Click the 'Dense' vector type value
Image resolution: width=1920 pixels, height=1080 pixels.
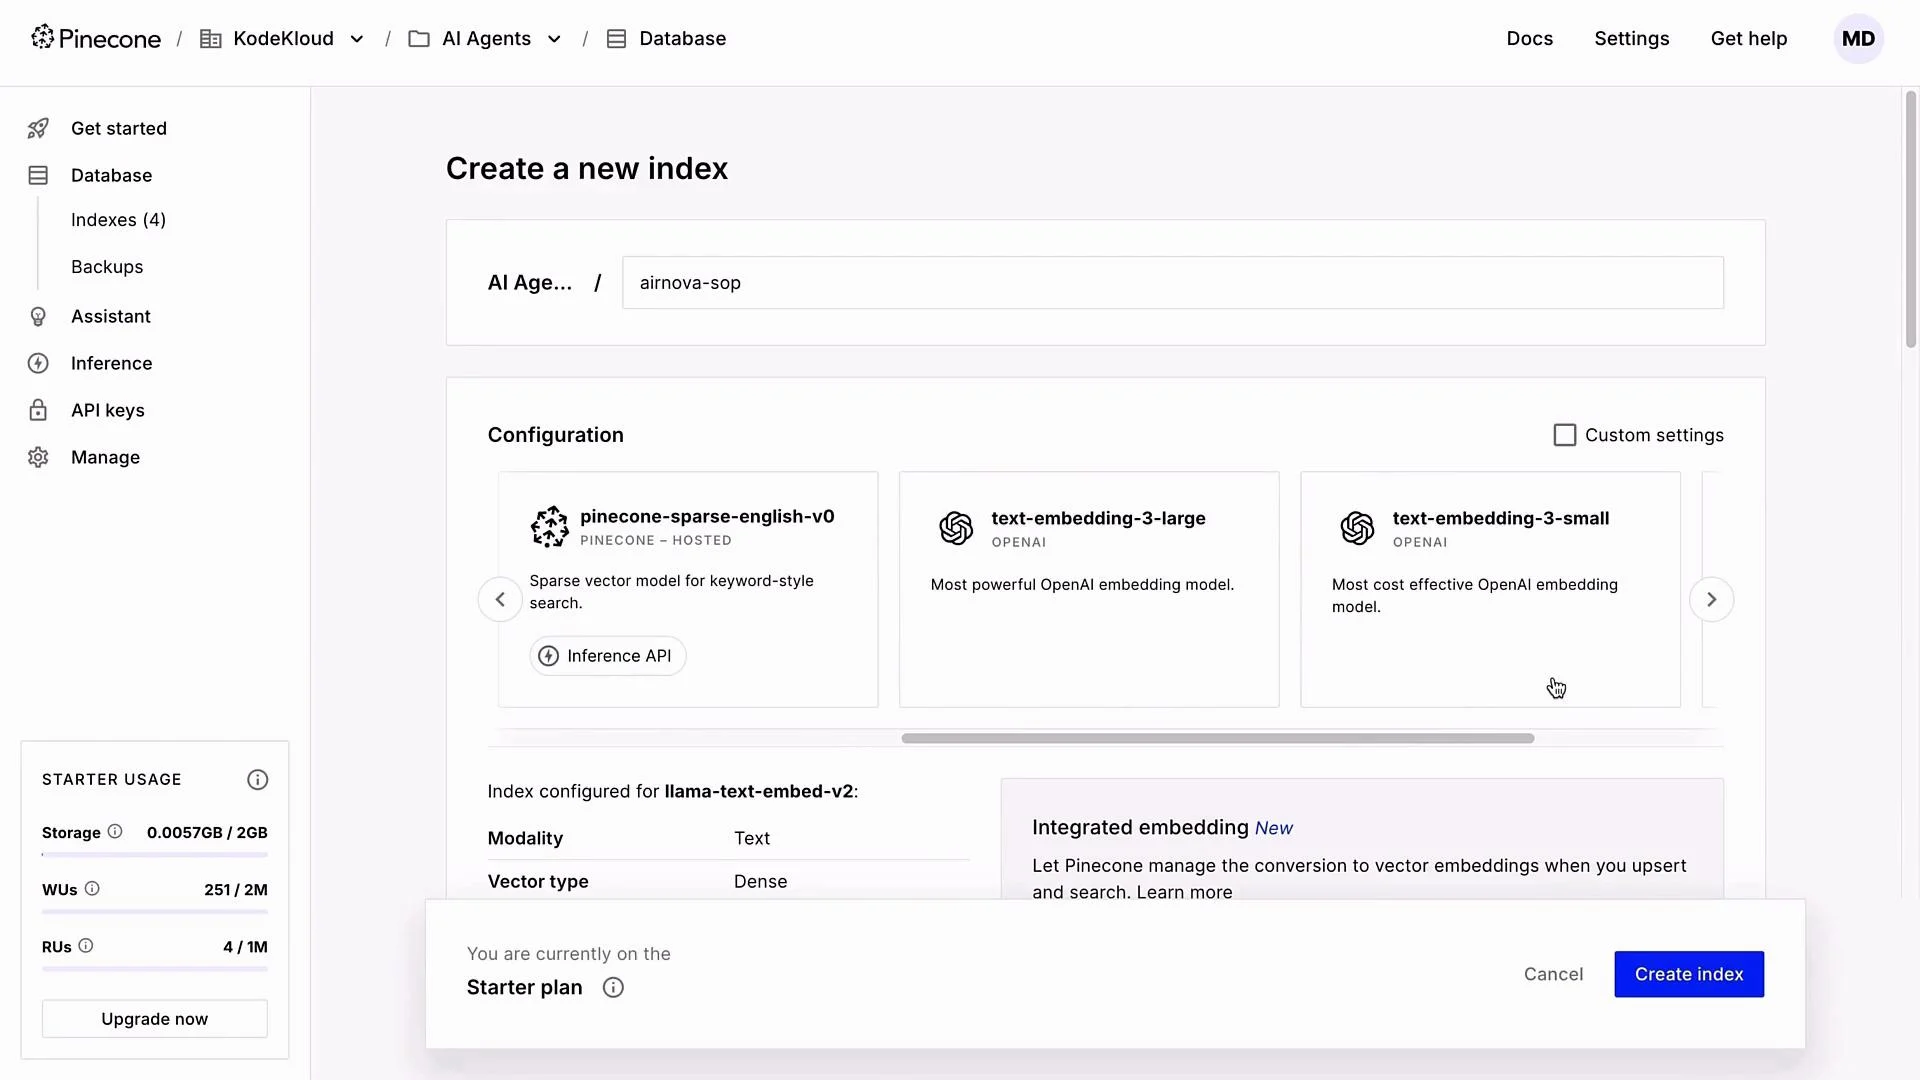760,881
